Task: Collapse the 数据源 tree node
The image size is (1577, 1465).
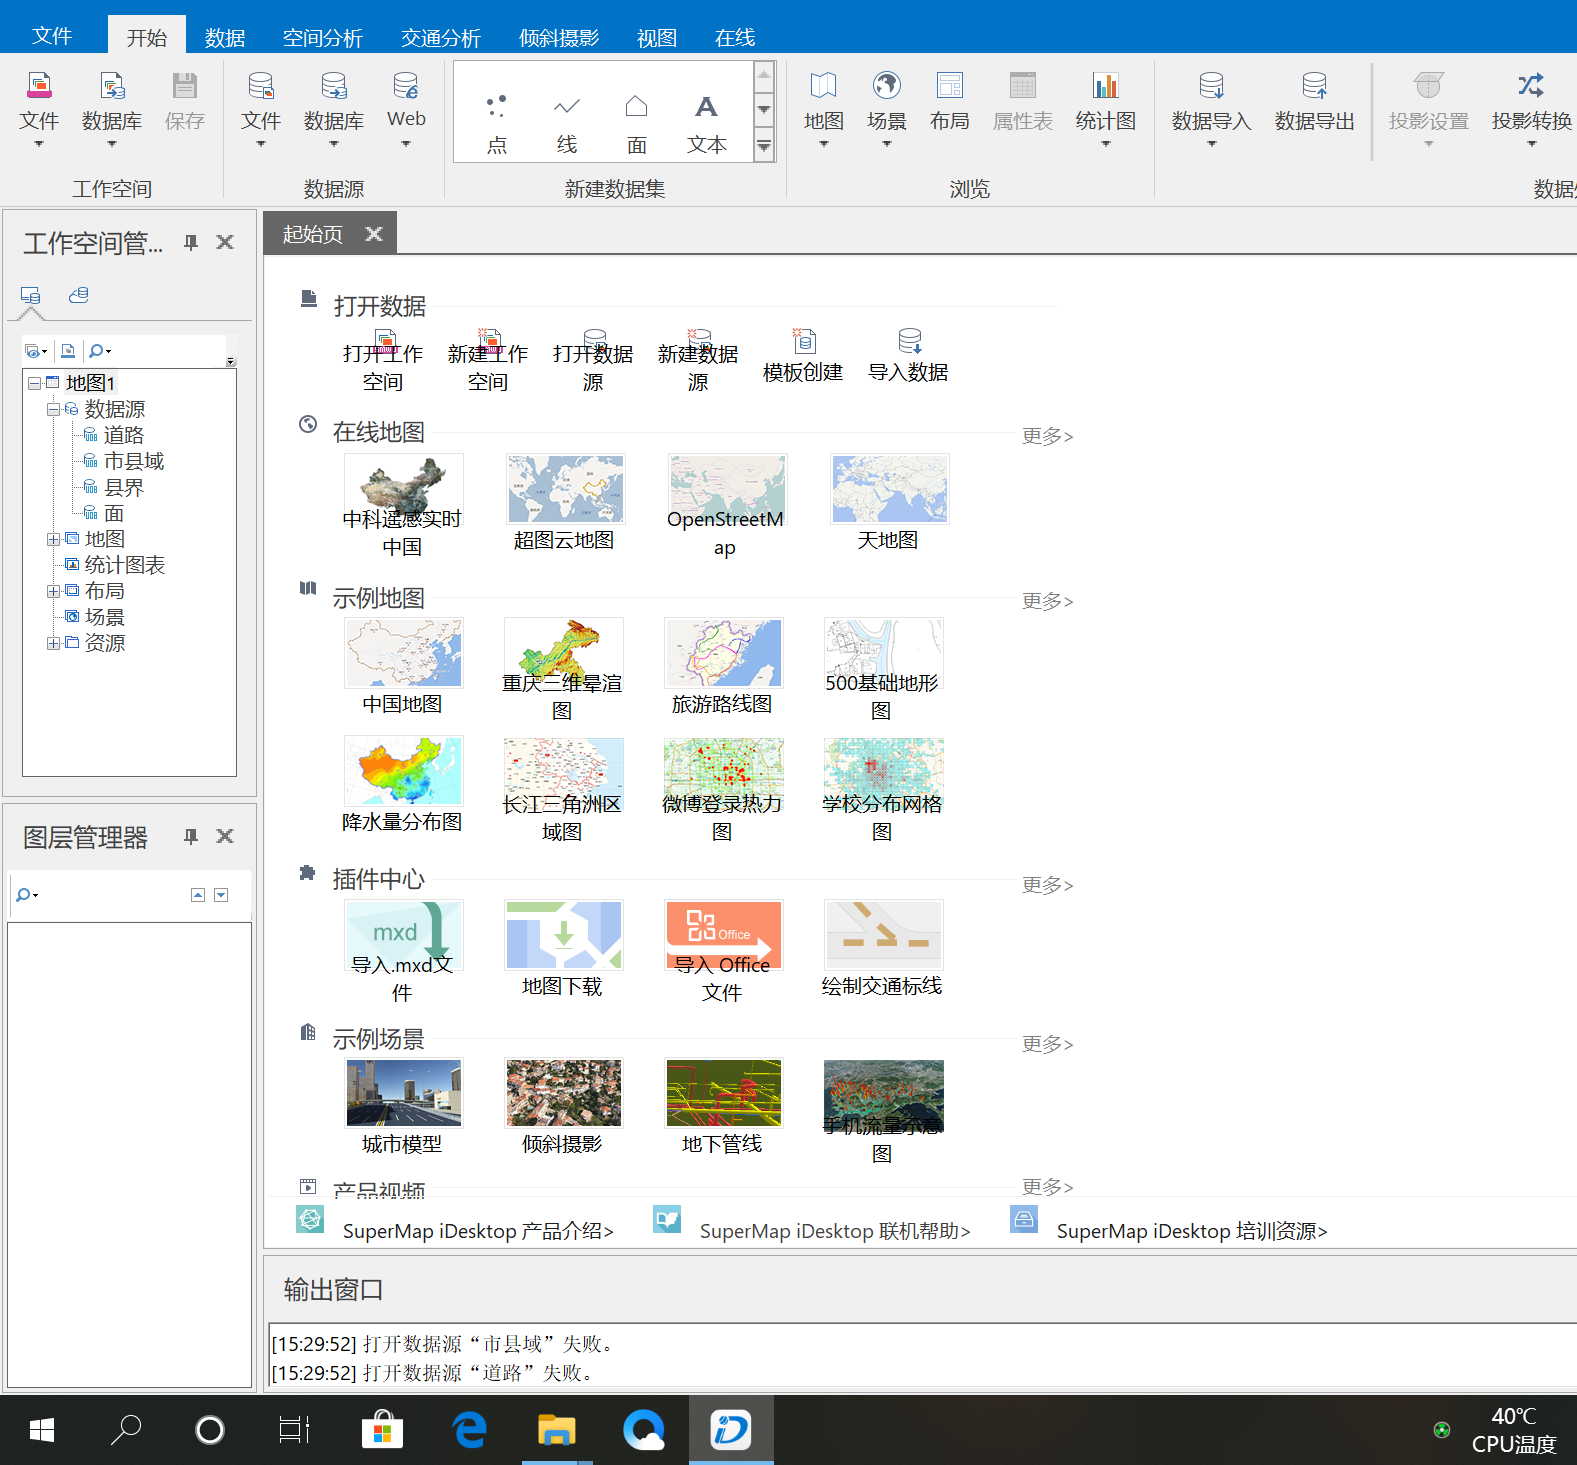Action: pyautogui.click(x=53, y=409)
